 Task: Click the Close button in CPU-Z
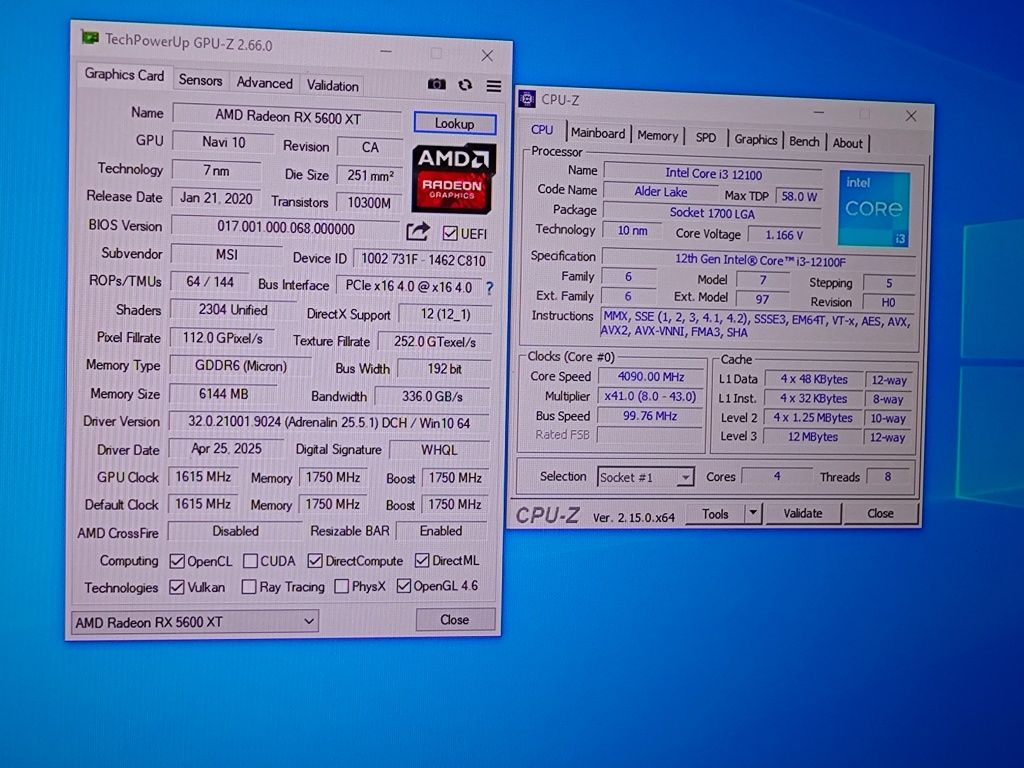[x=880, y=513]
